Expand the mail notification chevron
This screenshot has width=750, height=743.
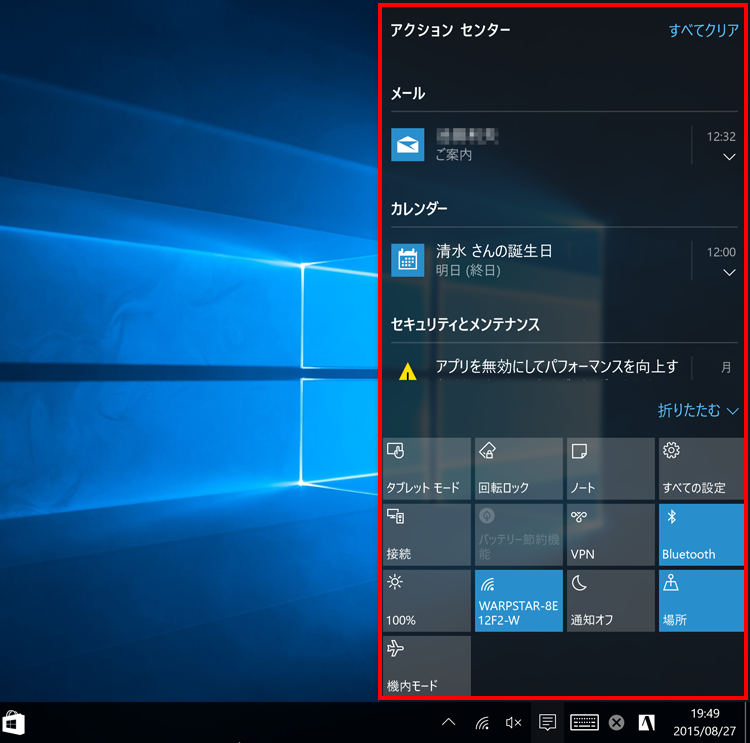(728, 157)
